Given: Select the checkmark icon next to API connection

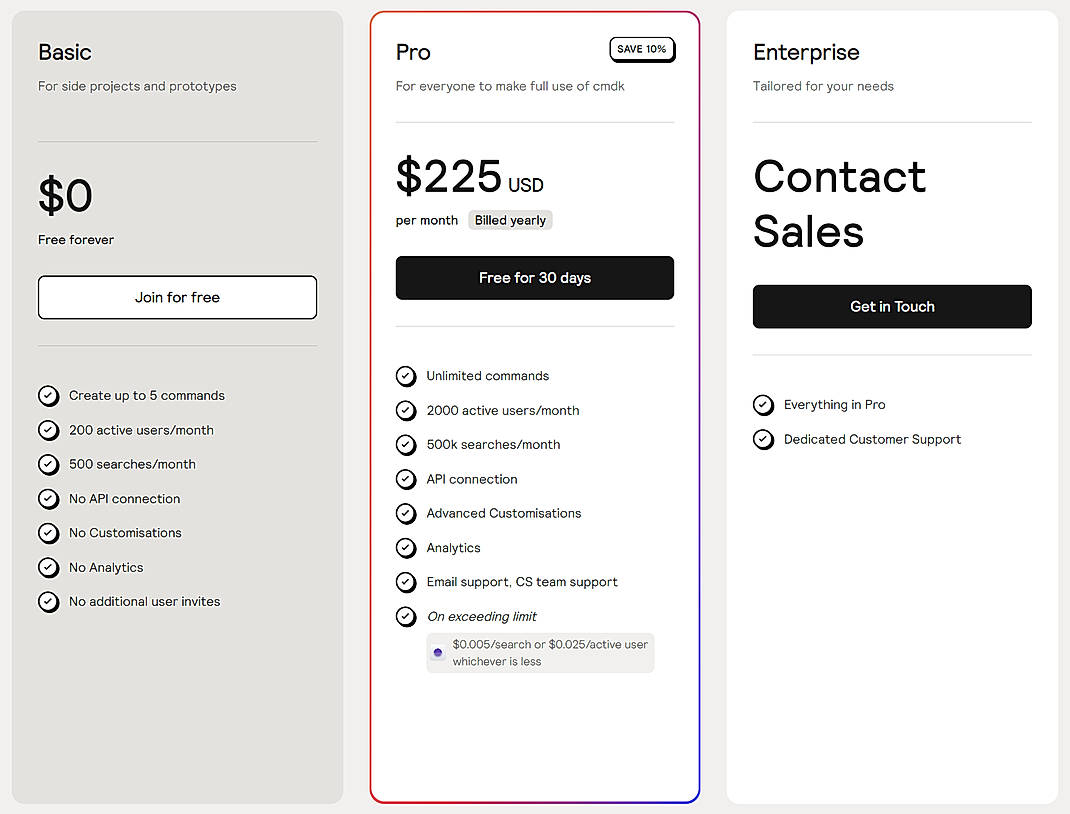Looking at the screenshot, I should click(x=406, y=479).
